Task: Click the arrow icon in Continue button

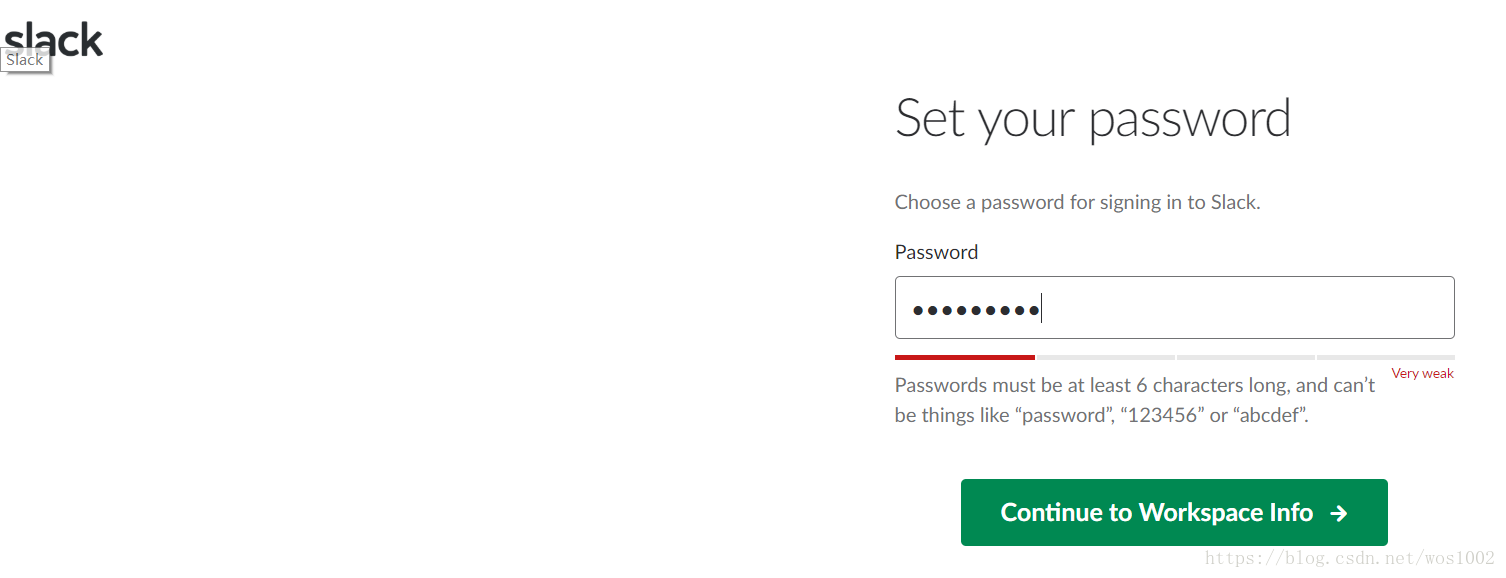Action: 1339,513
